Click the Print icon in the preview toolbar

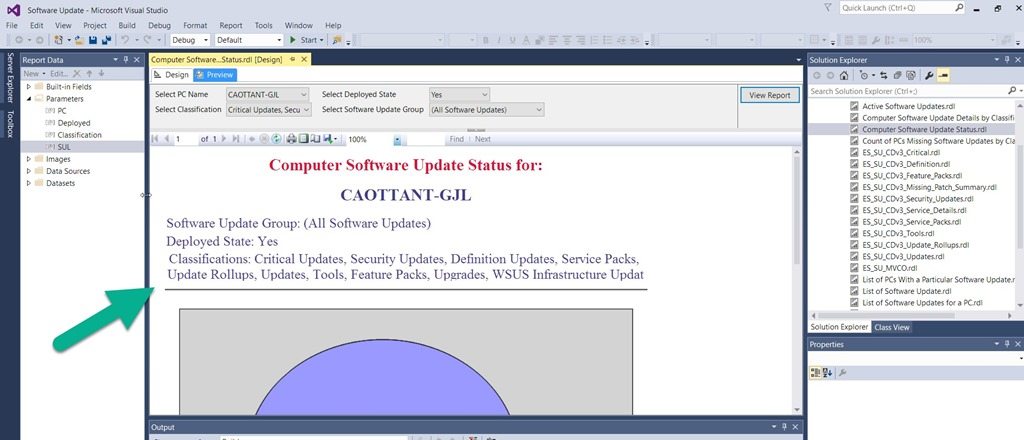pos(292,139)
